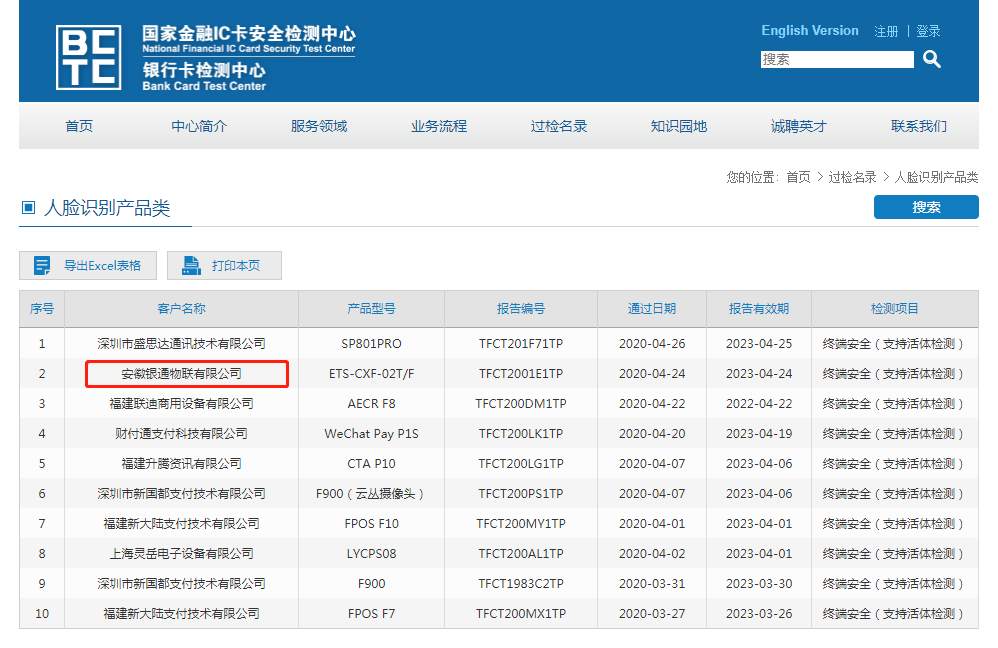998x648 pixels.
Task: Open the 过检名录 menu
Action: (559, 126)
